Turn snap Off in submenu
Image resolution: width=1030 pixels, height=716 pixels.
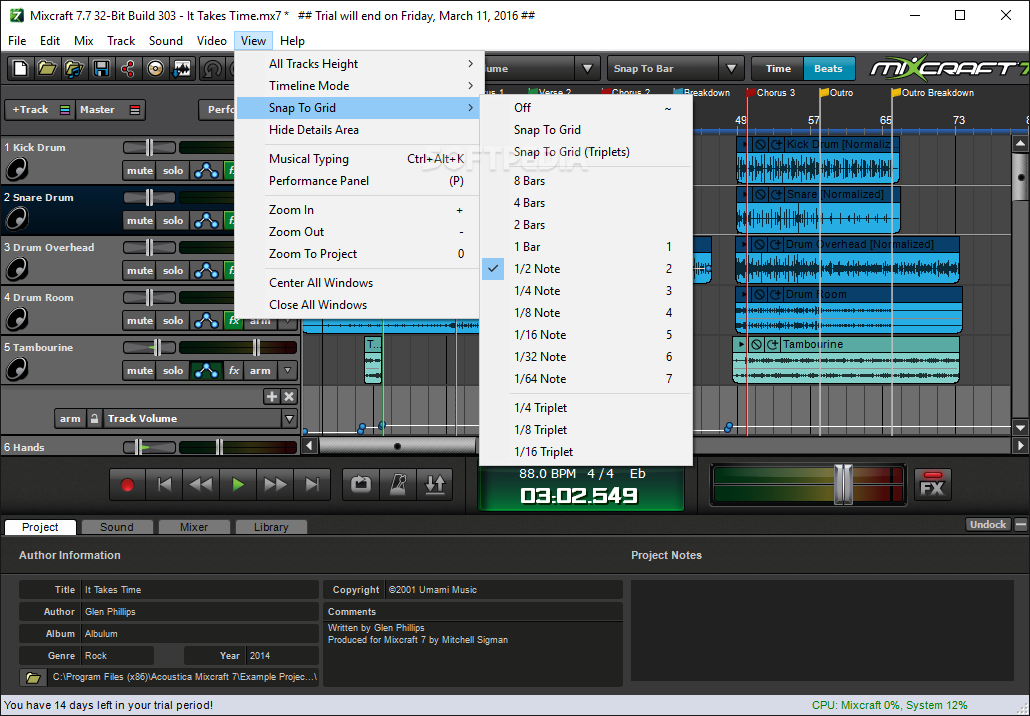(586, 108)
